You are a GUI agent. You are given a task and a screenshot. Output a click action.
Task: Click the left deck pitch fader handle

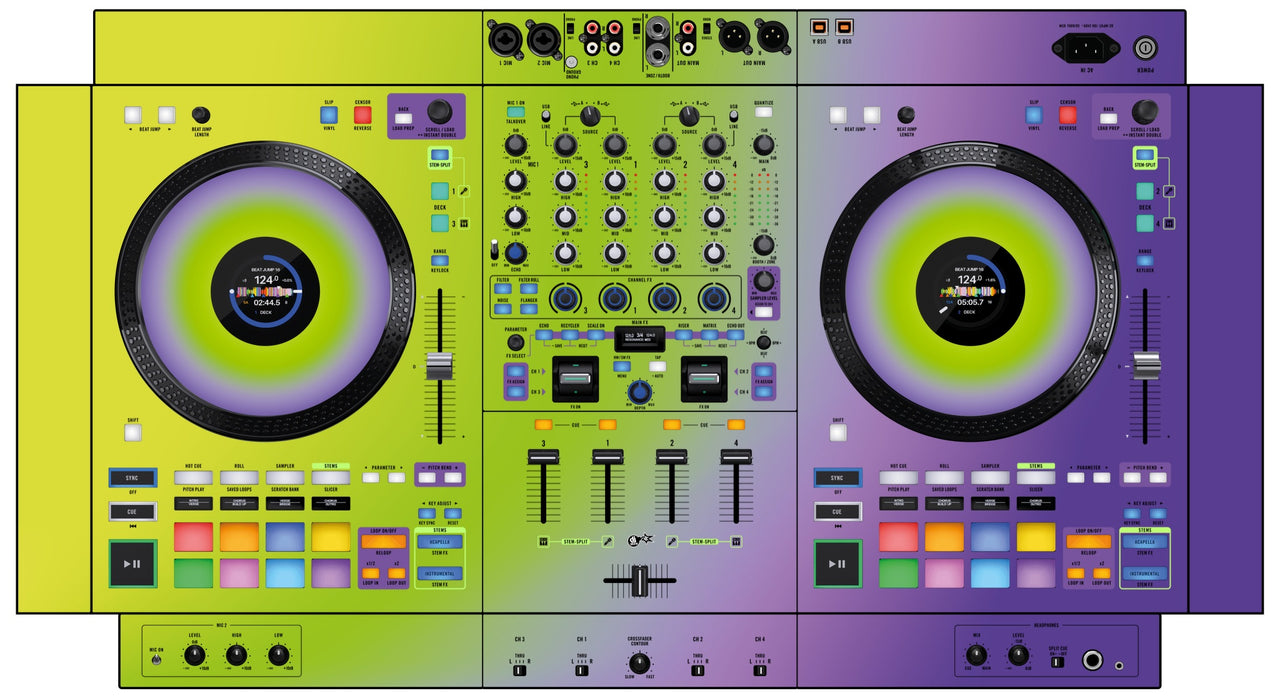(440, 366)
